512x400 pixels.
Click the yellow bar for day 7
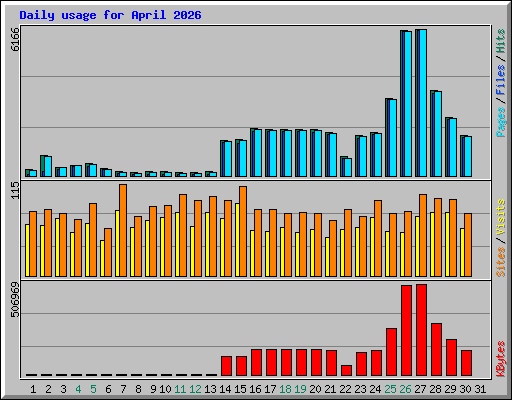pos(117,244)
